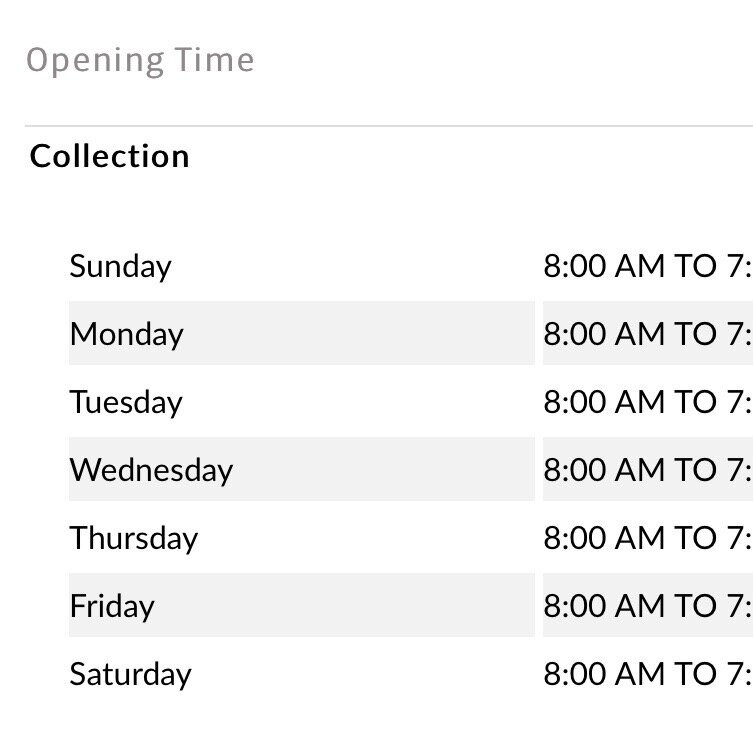The width and height of the screenshot is (753, 752).
Task: Select the Collection section title
Action: click(109, 156)
